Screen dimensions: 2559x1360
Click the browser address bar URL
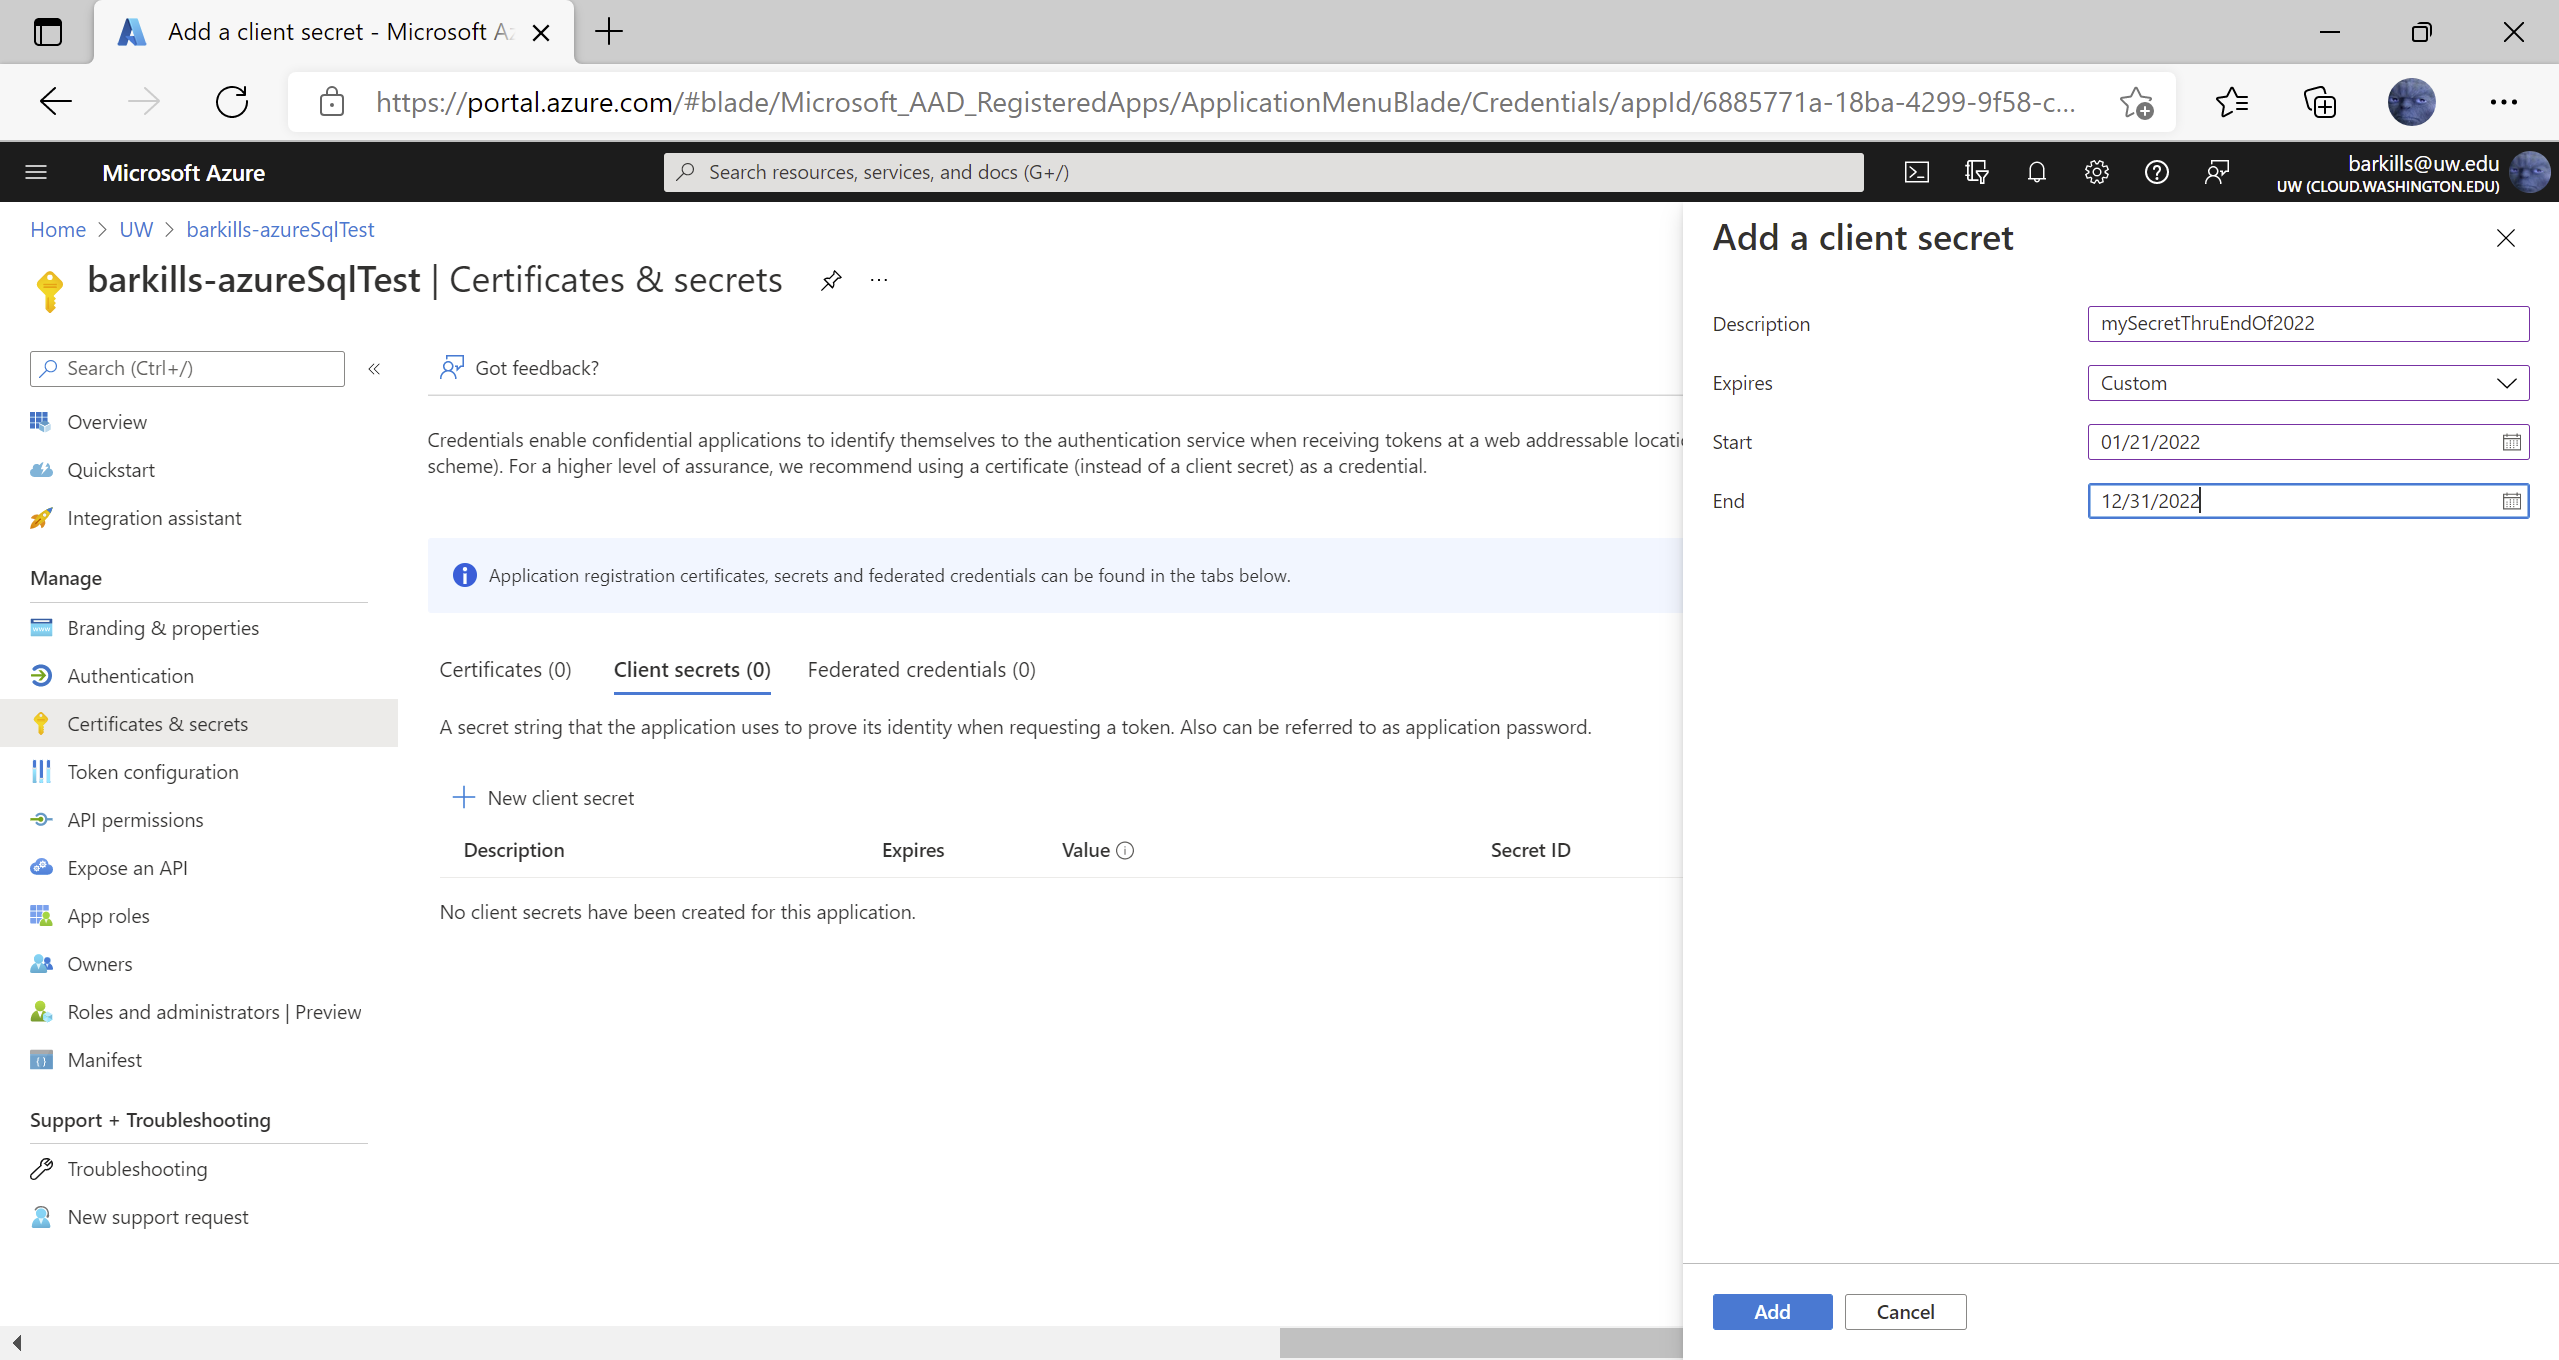[x=1225, y=102]
